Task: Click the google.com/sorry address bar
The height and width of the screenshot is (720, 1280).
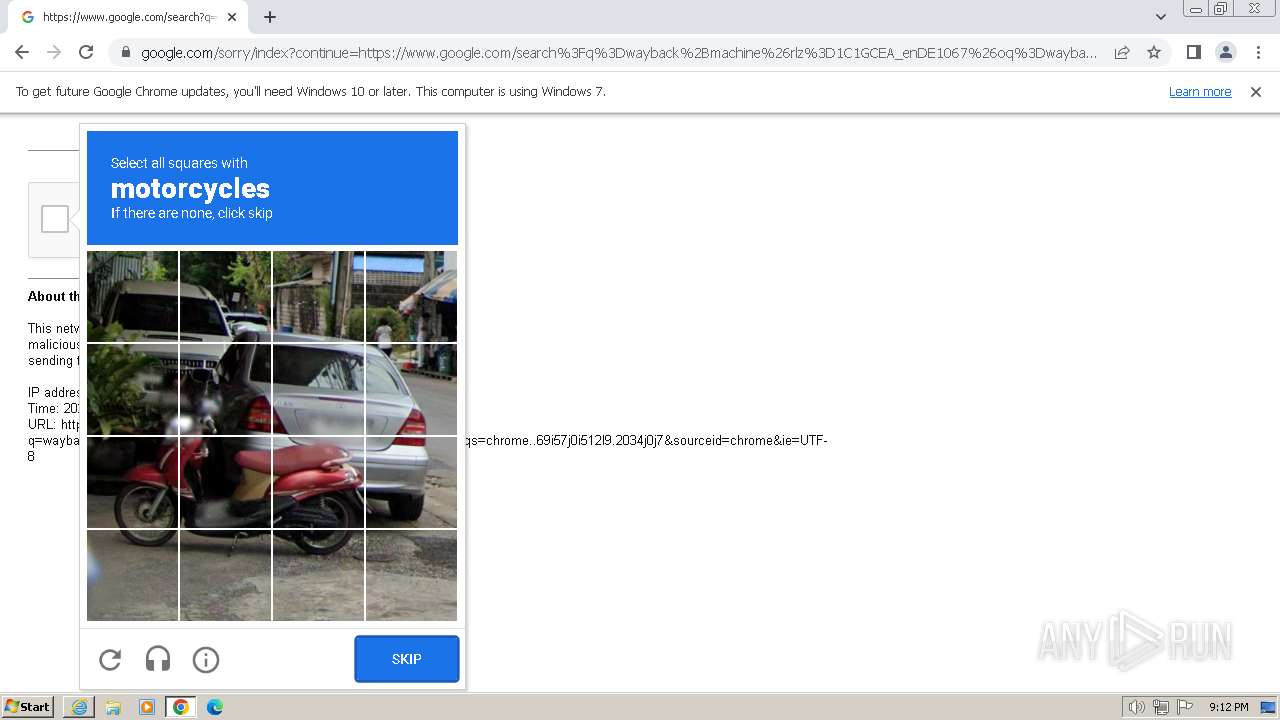Action: point(619,53)
